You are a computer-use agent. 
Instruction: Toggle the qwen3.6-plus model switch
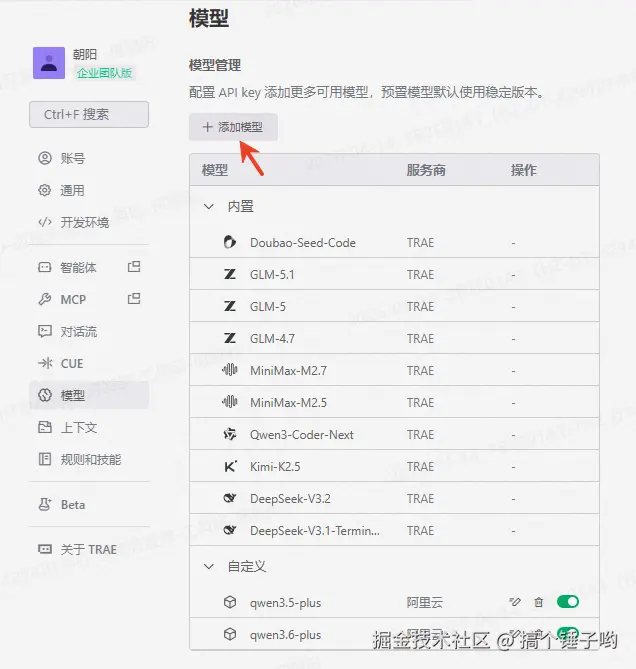coord(568,634)
